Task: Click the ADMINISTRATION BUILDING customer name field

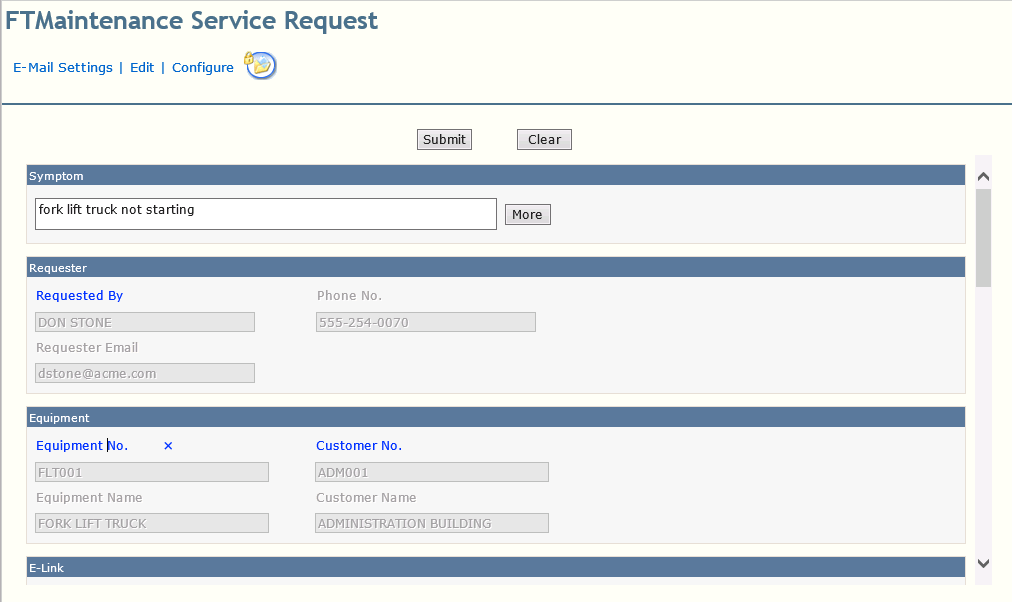Action: tap(432, 523)
